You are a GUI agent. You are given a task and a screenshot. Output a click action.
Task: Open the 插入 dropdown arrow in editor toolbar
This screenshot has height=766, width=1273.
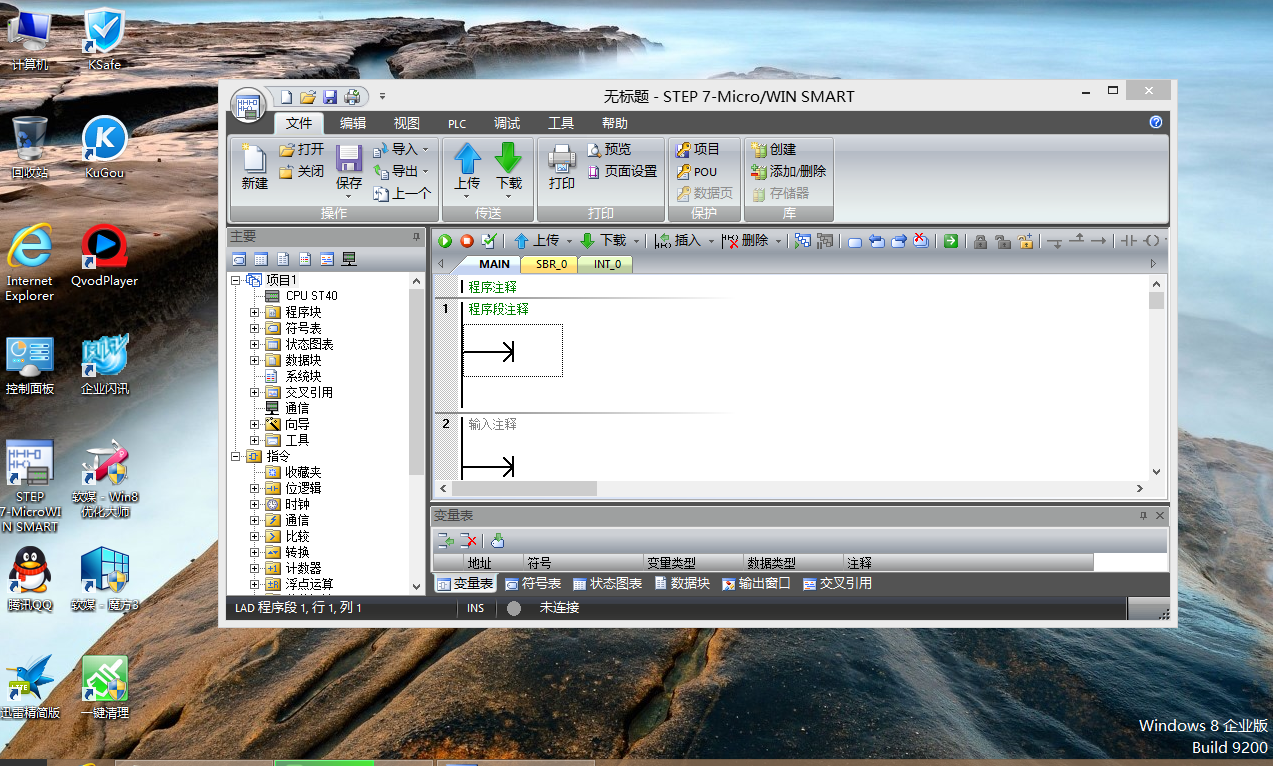(x=711, y=241)
